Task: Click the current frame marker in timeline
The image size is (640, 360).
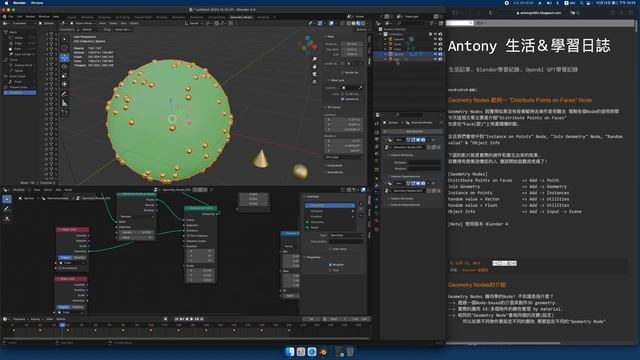Action: click(x=62, y=325)
